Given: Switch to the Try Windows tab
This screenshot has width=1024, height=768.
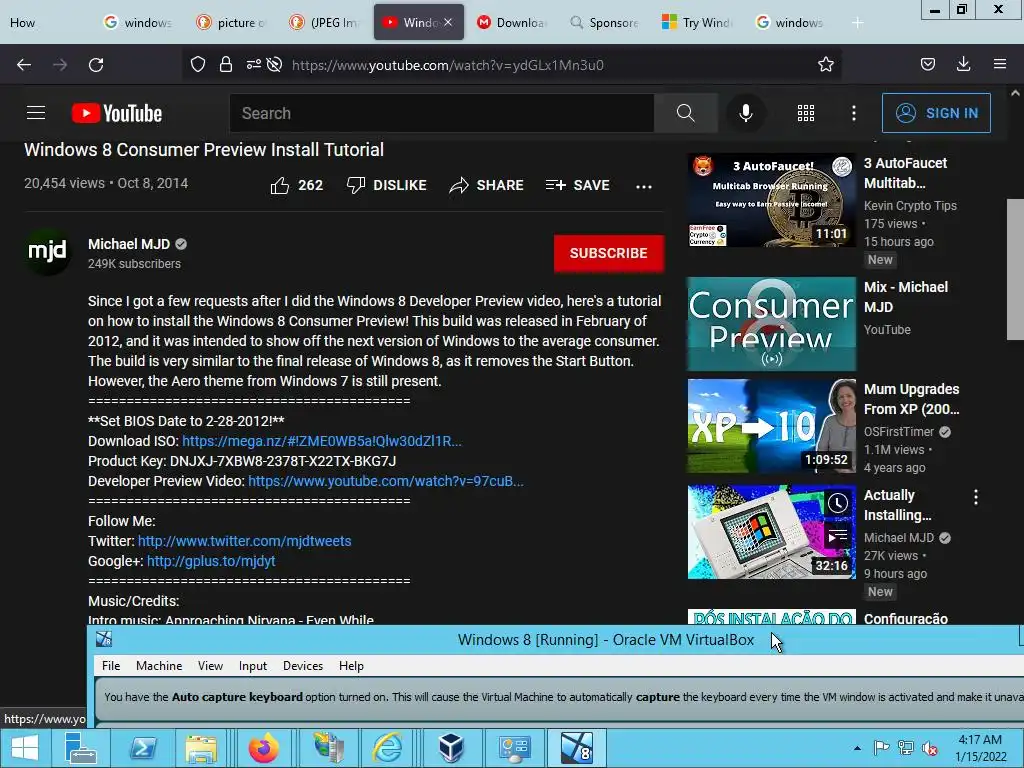Looking at the screenshot, I should [697, 22].
